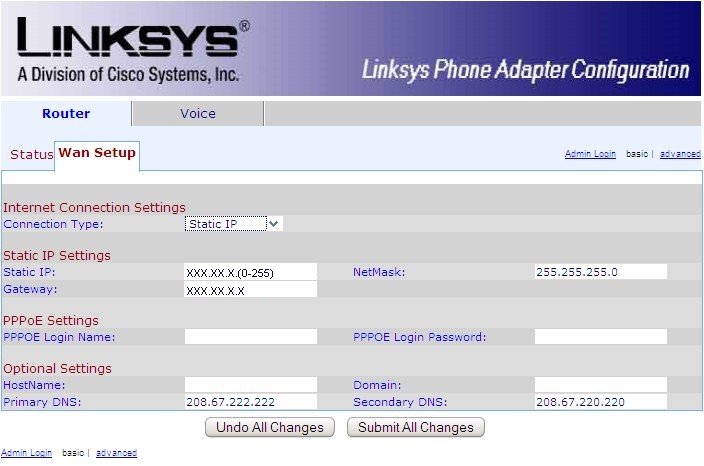Viewport: 704px width, 466px height.
Task: Open the Voice tab
Action: point(197,113)
